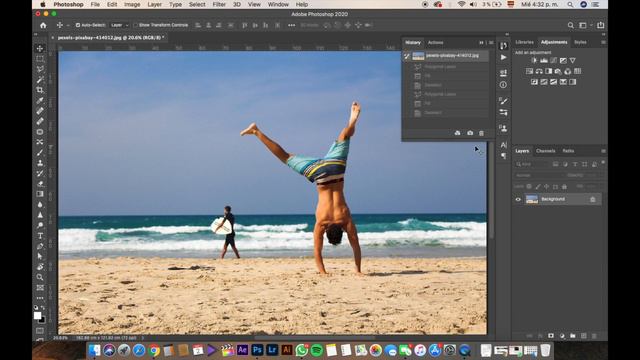
Task: Open the History panel menu
Action: pyautogui.click(x=491, y=42)
